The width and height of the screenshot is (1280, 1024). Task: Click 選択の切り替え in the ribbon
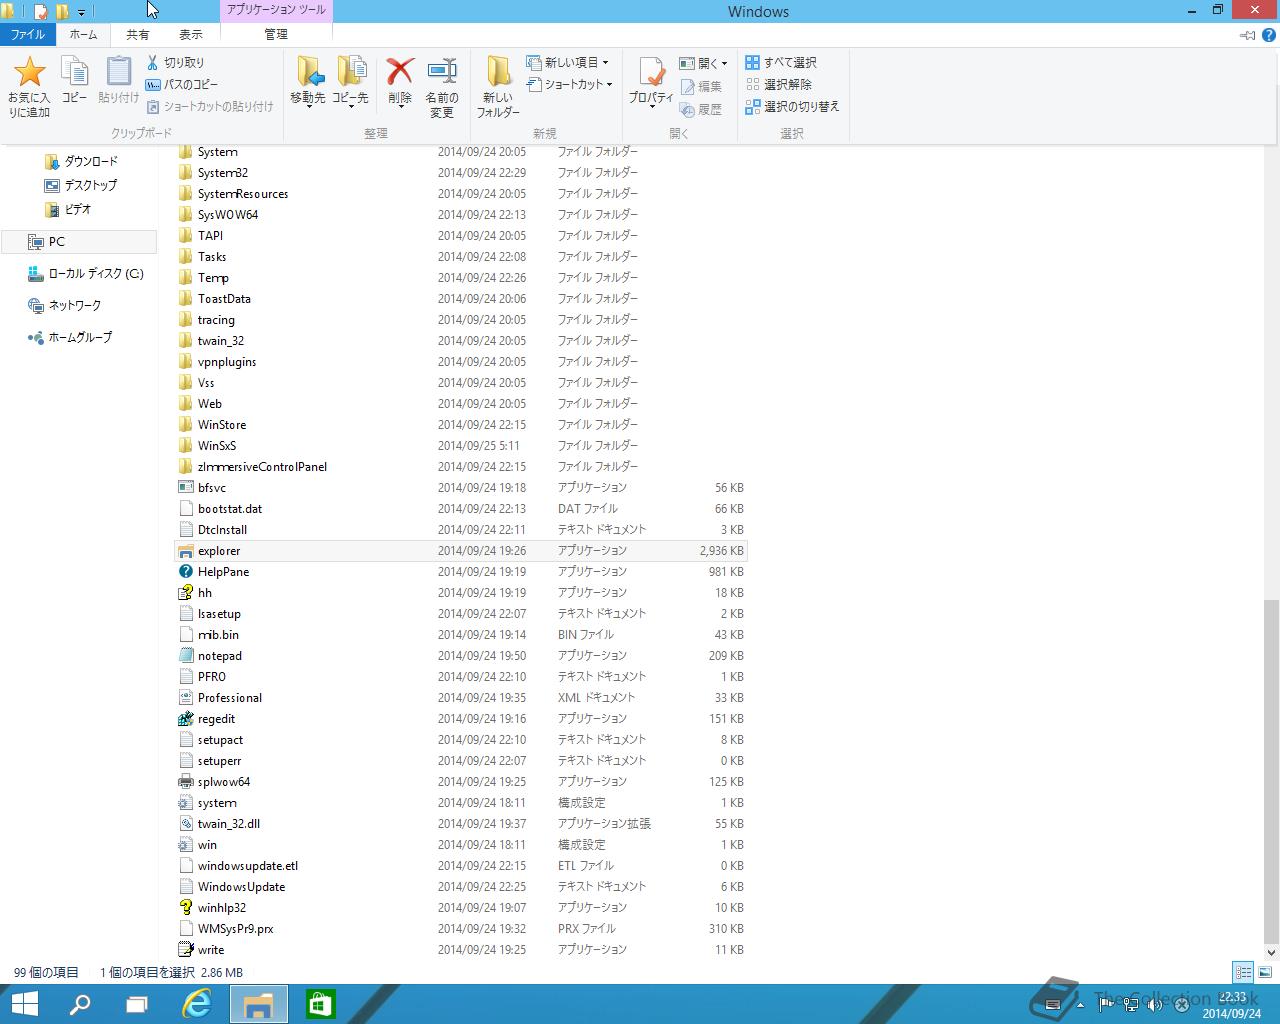792,106
